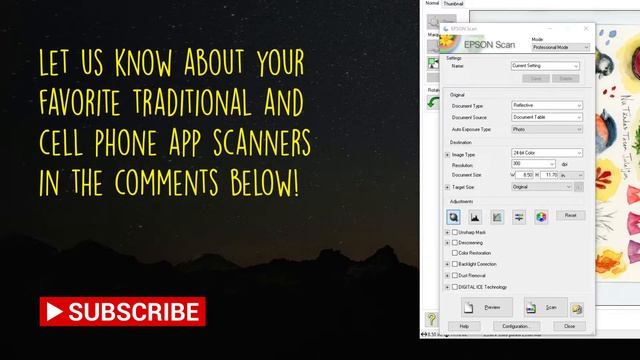Expand the Backlight Correction options
640x360 pixels.
447,264
